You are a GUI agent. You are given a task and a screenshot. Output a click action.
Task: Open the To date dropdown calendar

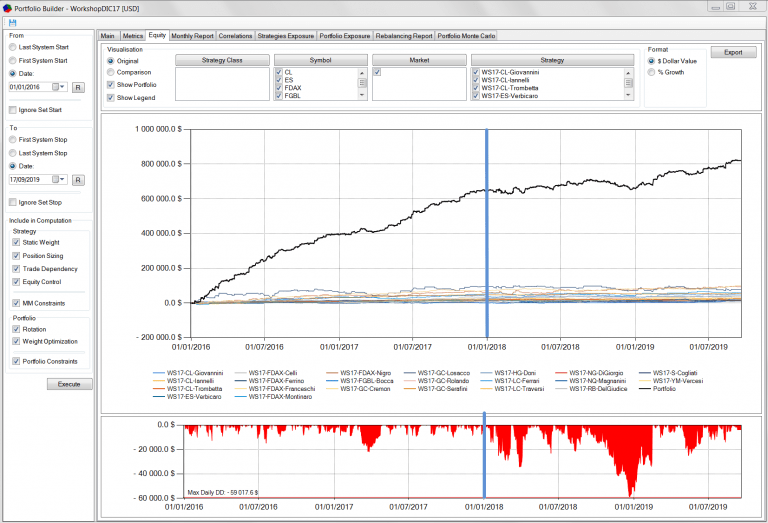(x=62, y=180)
